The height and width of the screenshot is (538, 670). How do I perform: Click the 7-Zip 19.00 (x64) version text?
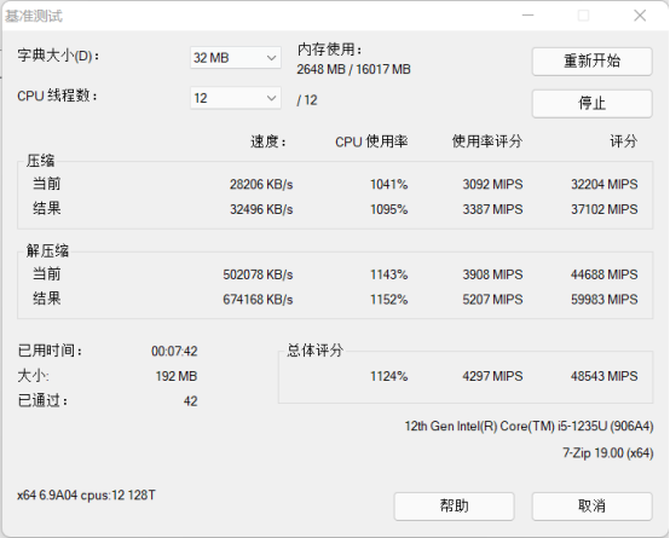click(607, 453)
